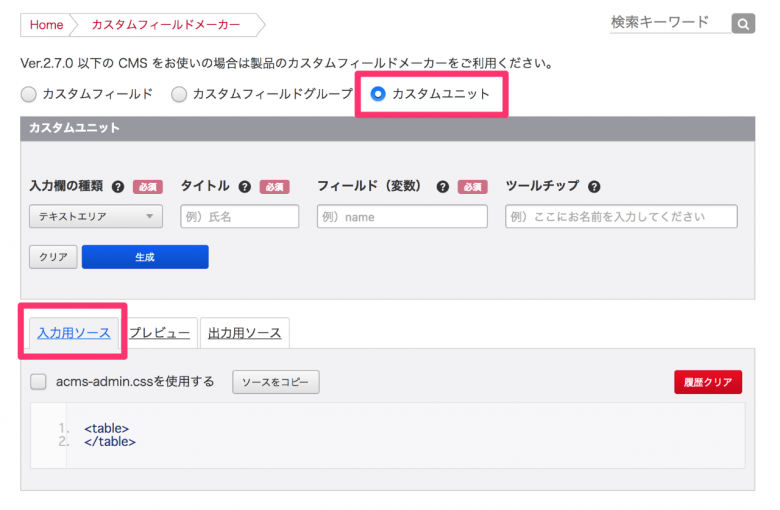Open the 出力用ソース tab
Screen dimensions: 780x510
tap(245, 333)
